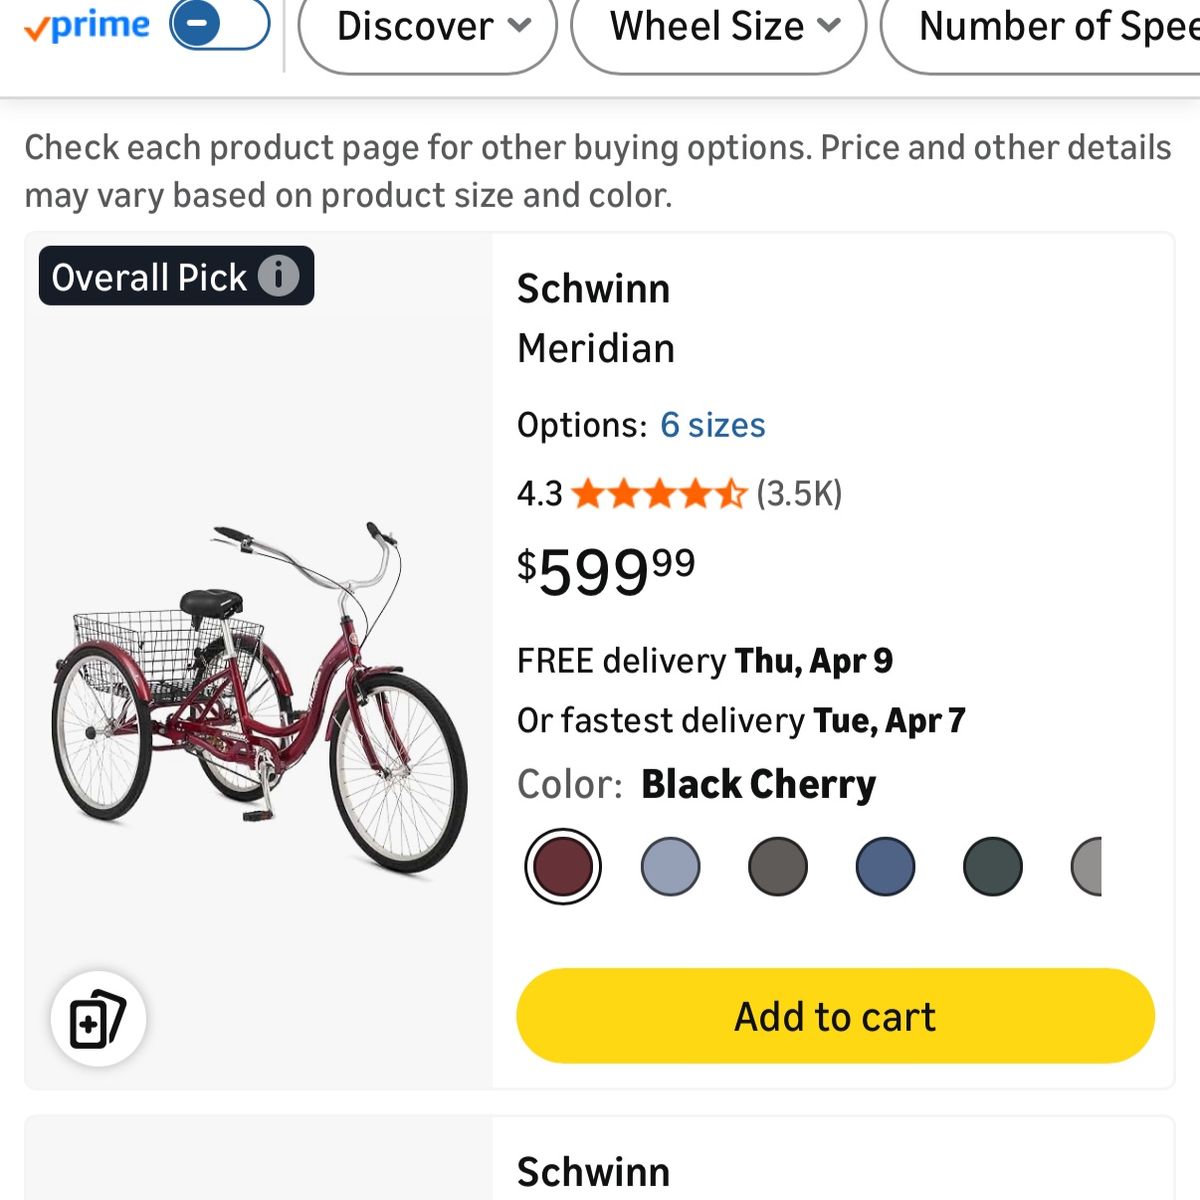This screenshot has width=1200, height=1200.
Task: Toggle the Prime filter switch
Action: click(219, 24)
